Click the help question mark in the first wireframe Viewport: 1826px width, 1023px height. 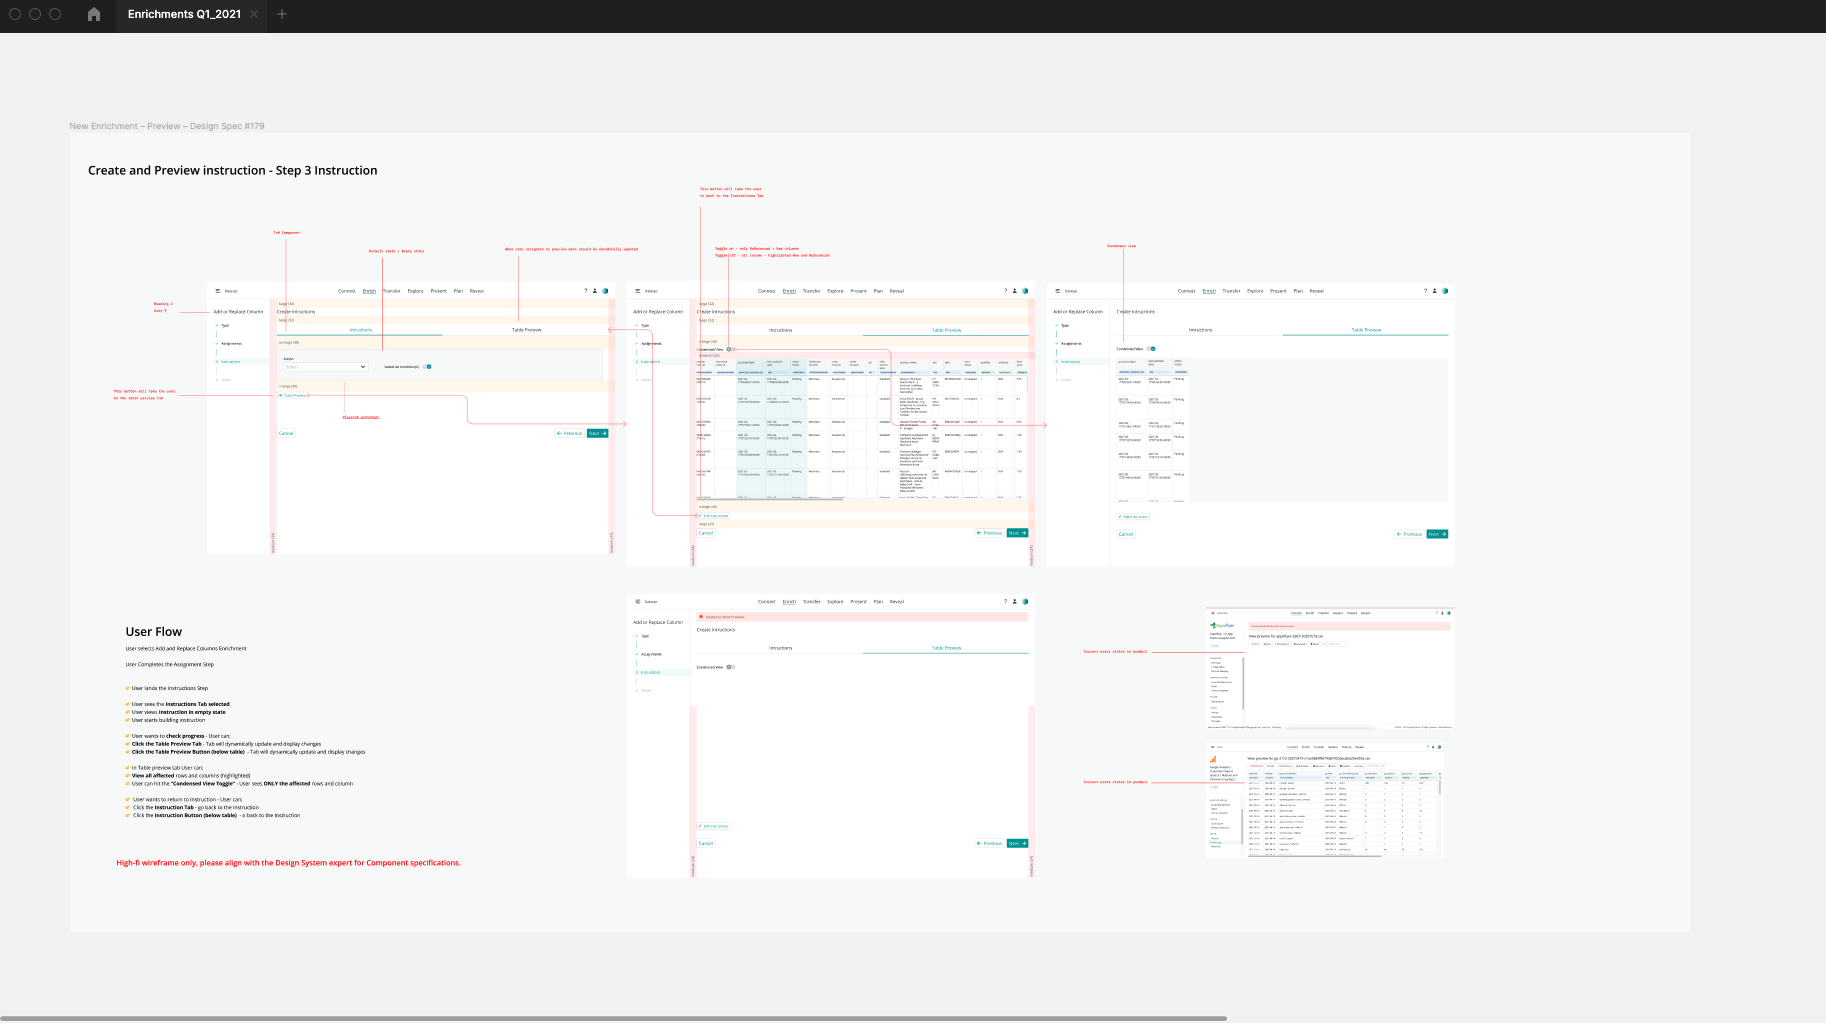(x=586, y=291)
